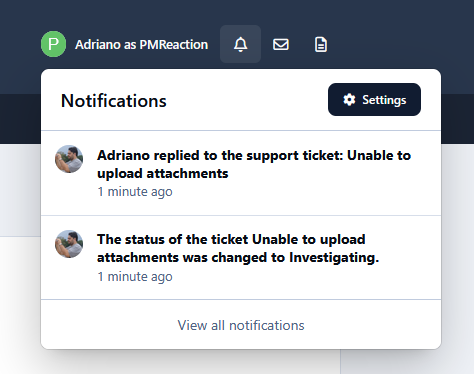The height and width of the screenshot is (374, 474).
Task: Open the notifications bell icon
Action: pos(240,44)
